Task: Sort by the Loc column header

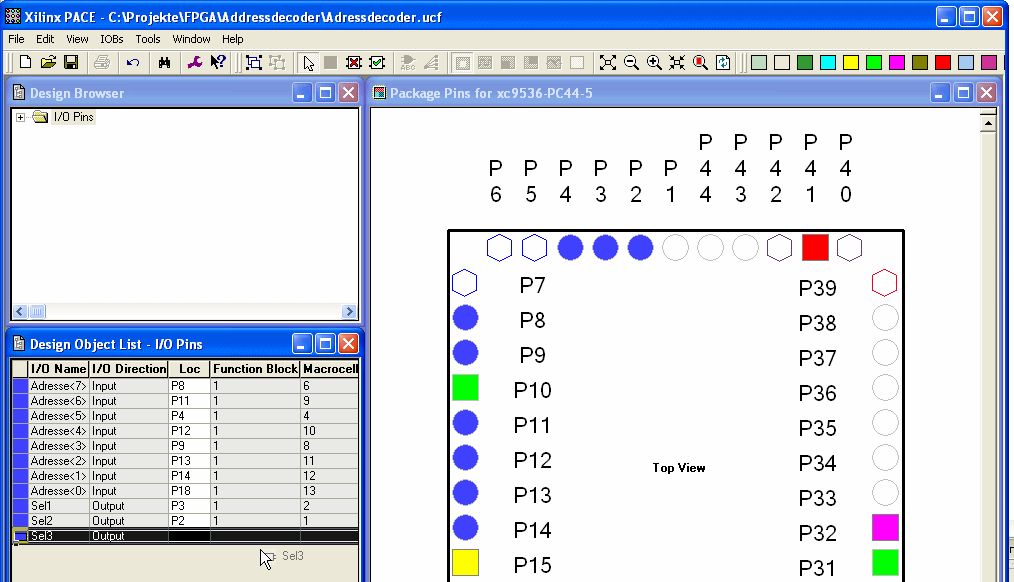Action: pos(189,369)
